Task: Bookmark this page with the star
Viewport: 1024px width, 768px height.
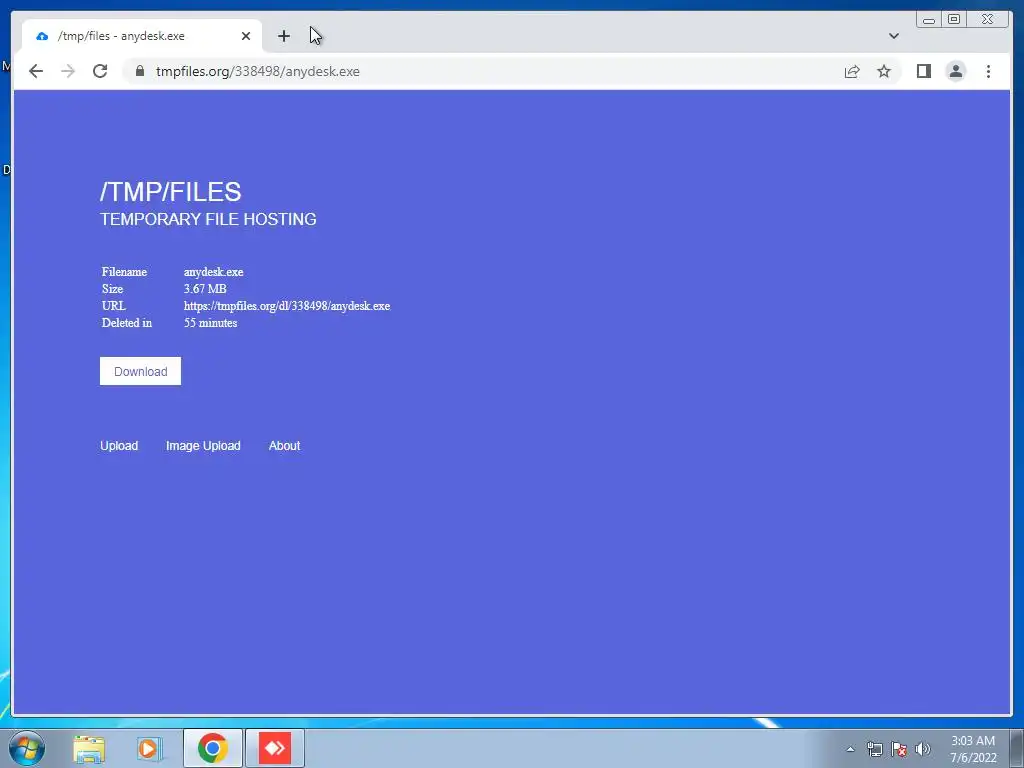Action: pos(884,71)
